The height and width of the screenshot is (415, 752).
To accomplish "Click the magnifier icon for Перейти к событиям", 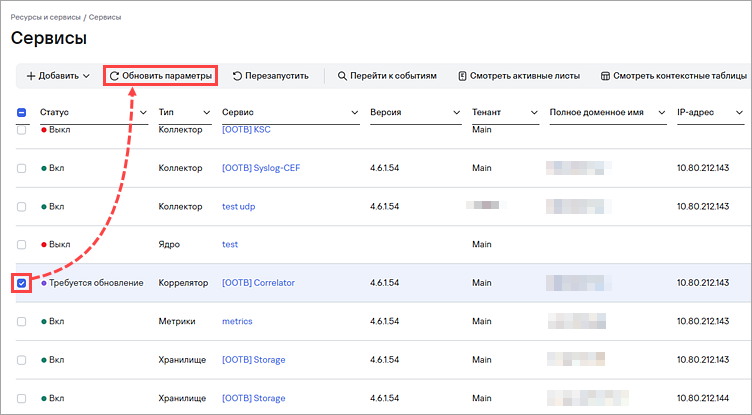I will [342, 76].
